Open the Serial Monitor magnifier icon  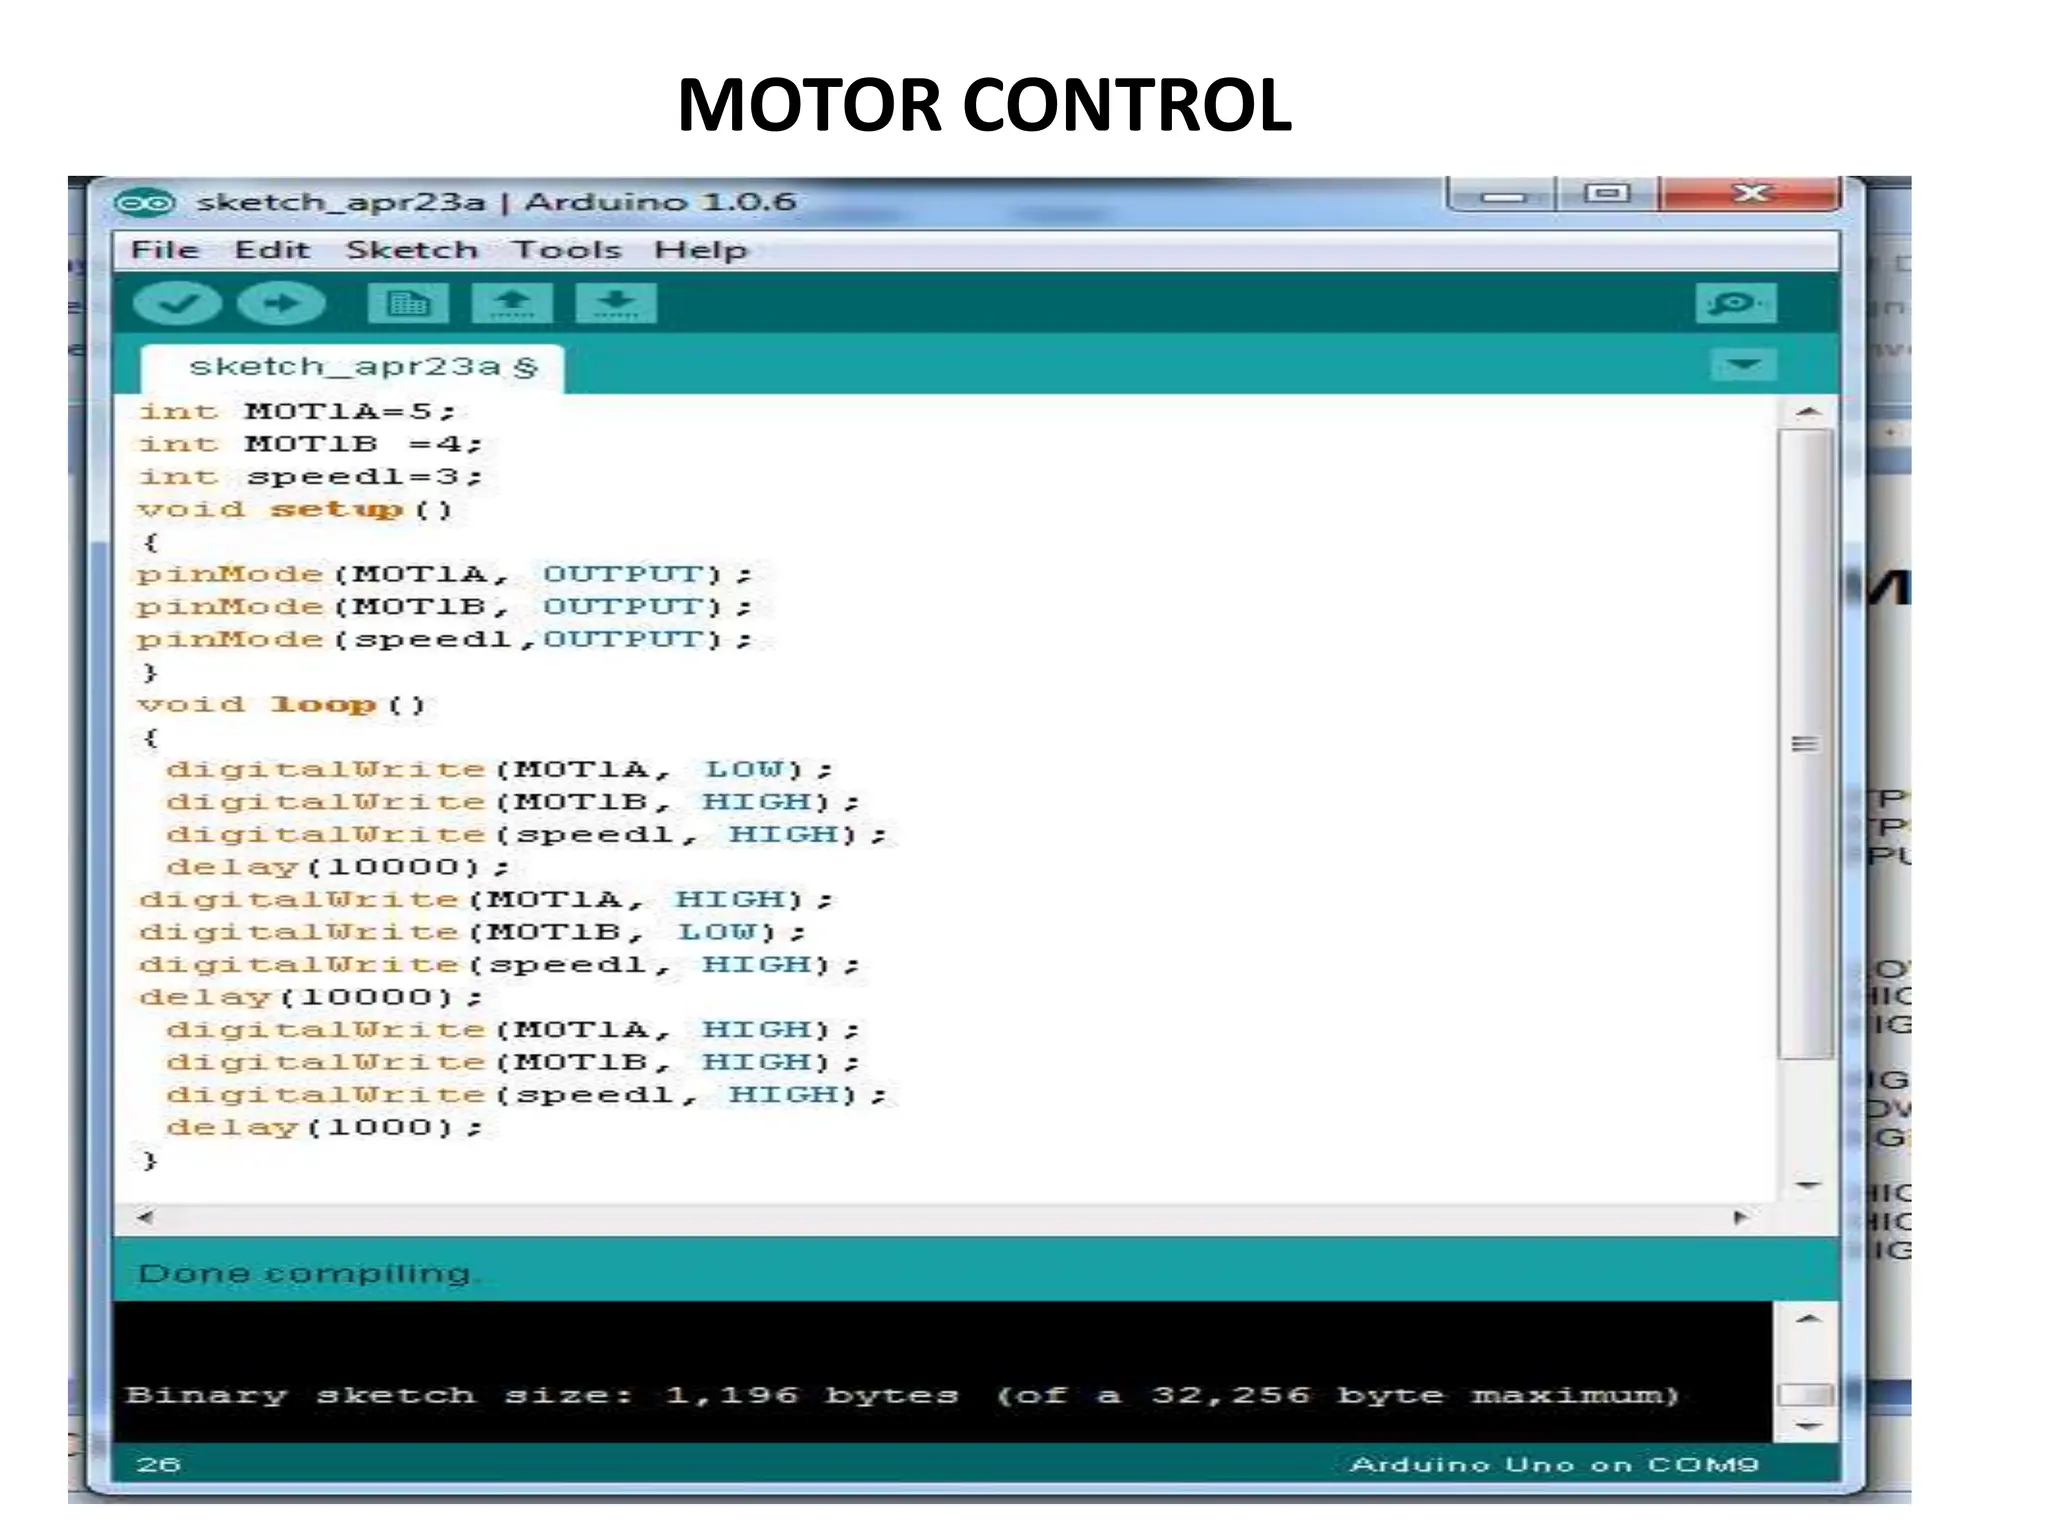[1735, 303]
